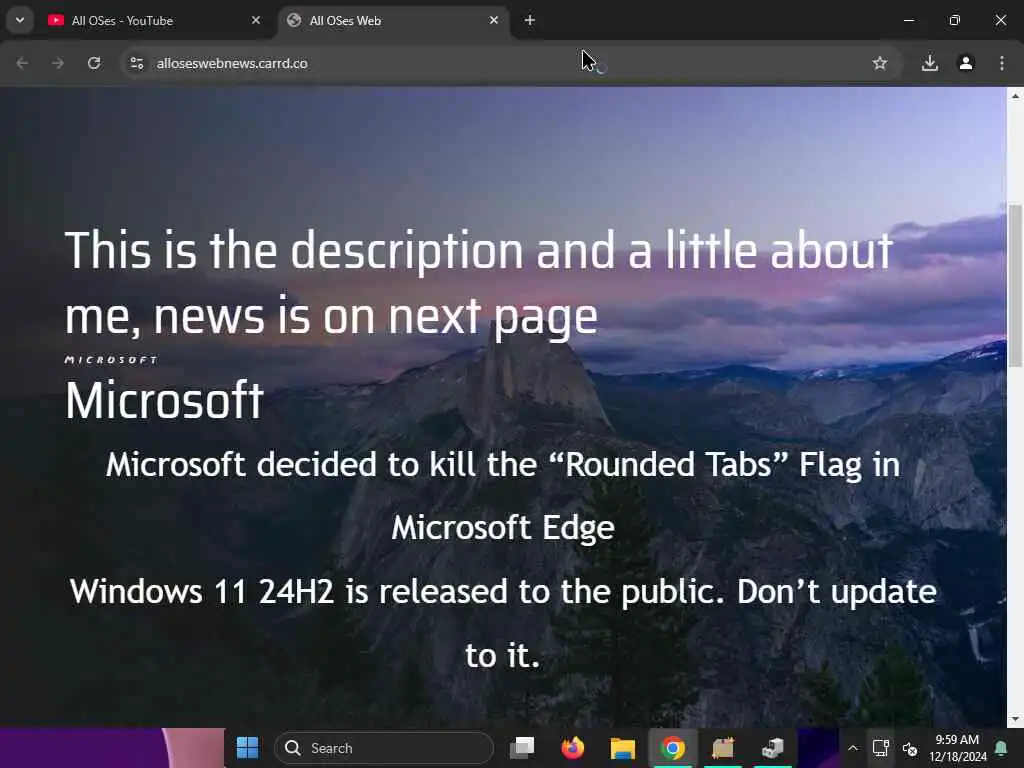Click the scrollbar up arrow

(x=1015, y=96)
